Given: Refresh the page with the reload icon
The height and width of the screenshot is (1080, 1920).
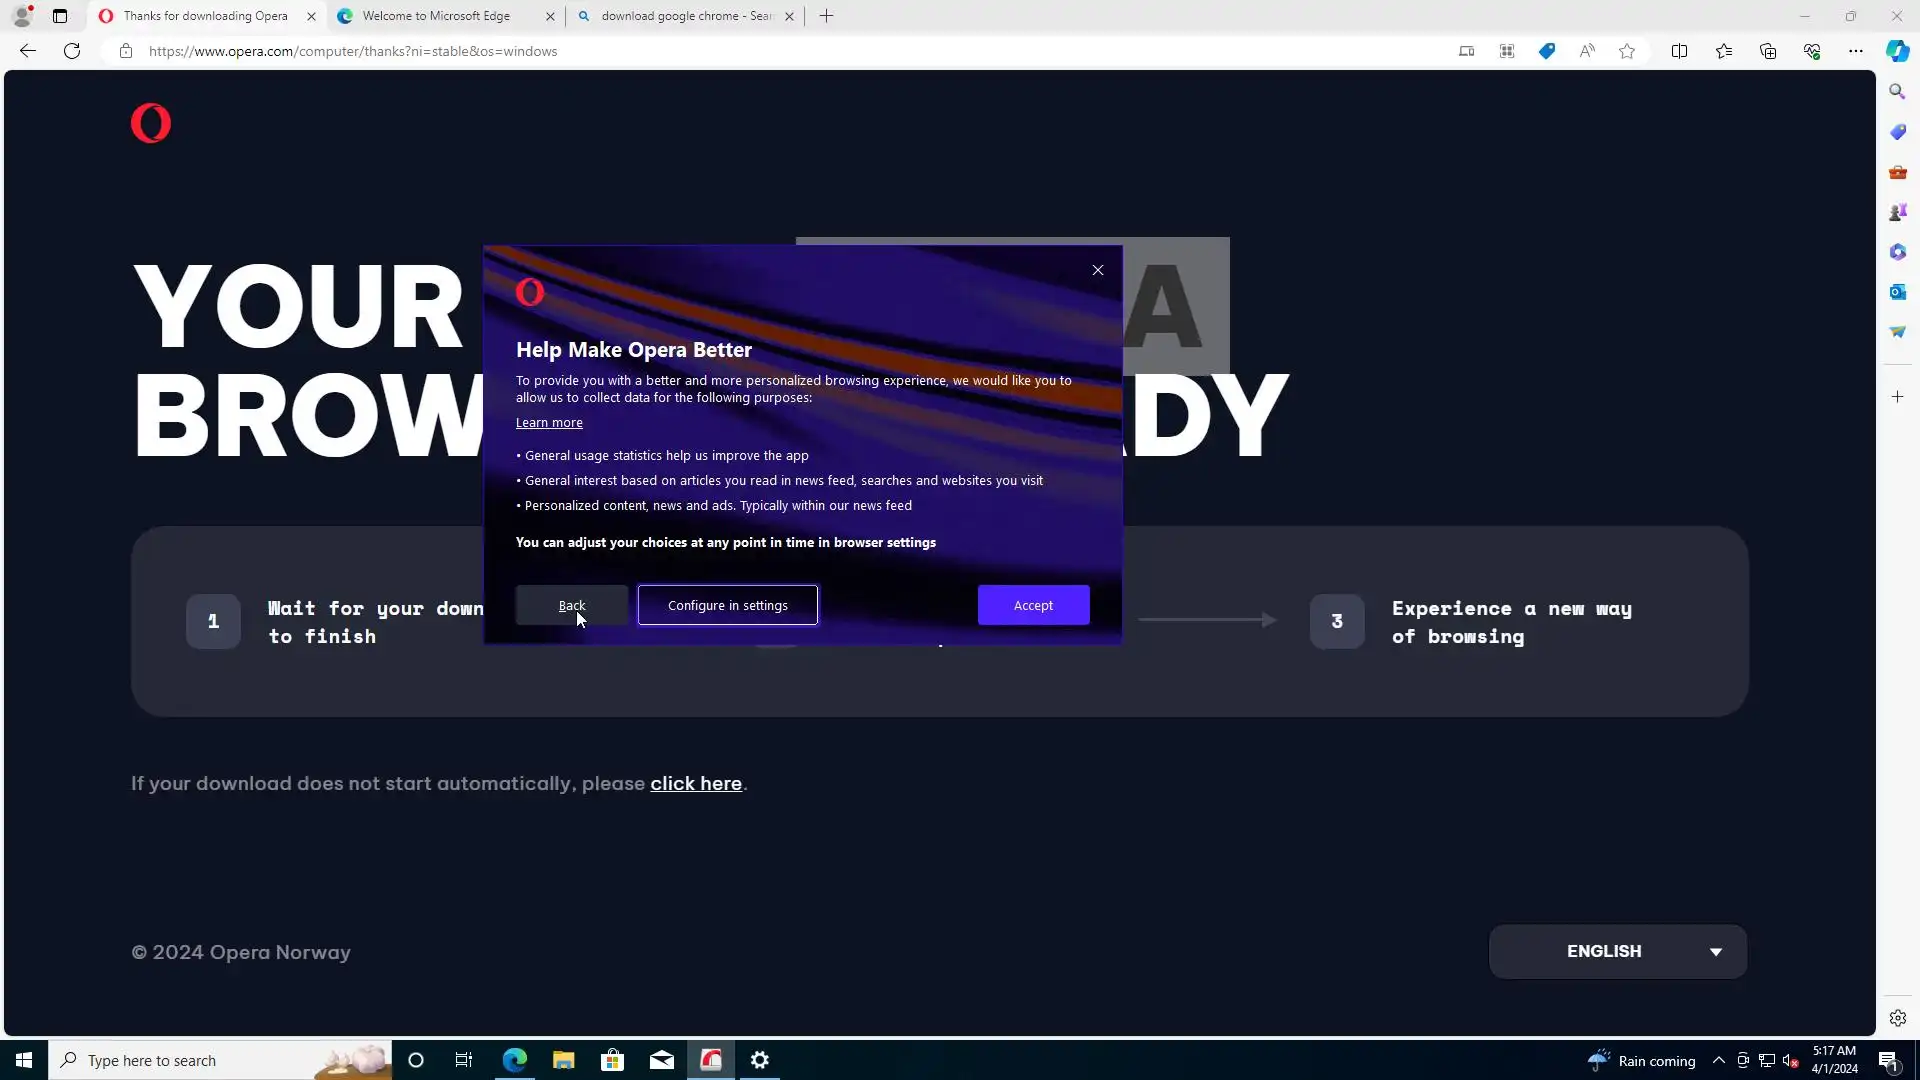Looking at the screenshot, I should [x=72, y=51].
